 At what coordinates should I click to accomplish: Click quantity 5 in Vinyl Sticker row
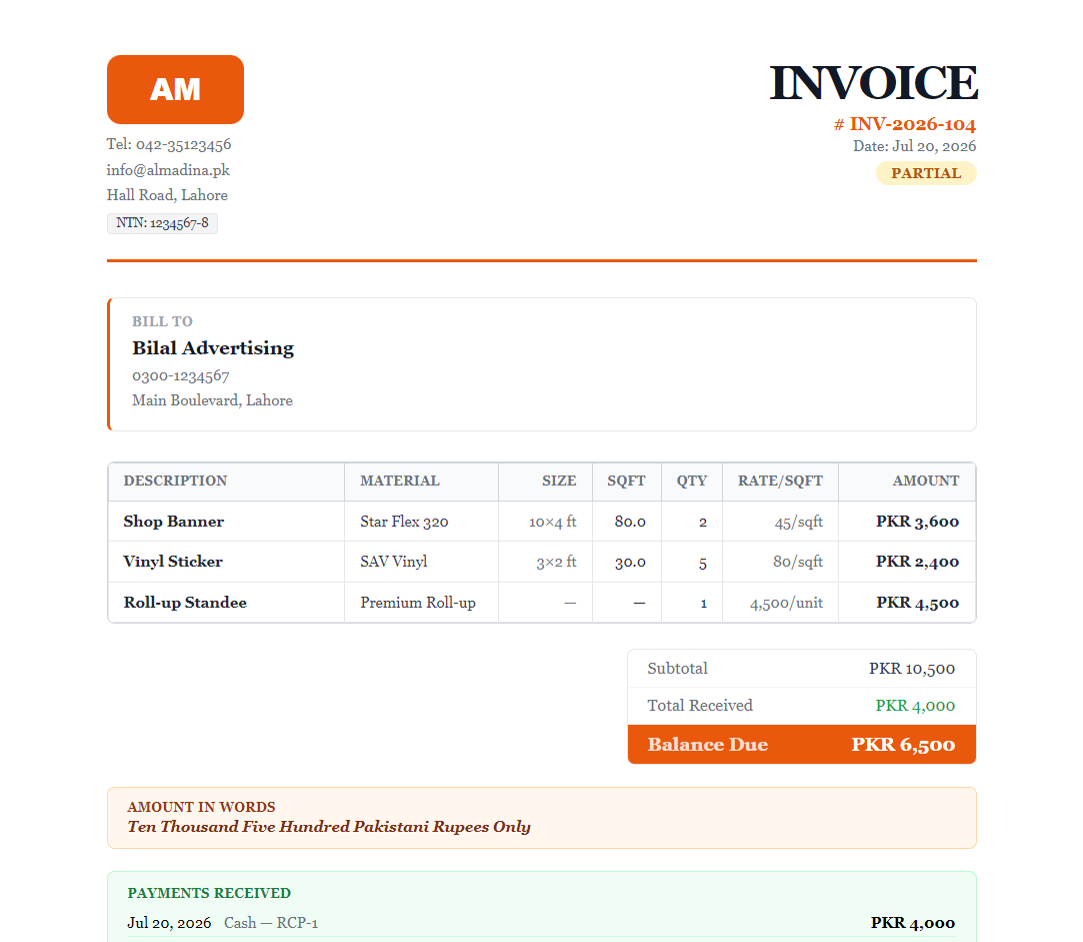coord(702,562)
